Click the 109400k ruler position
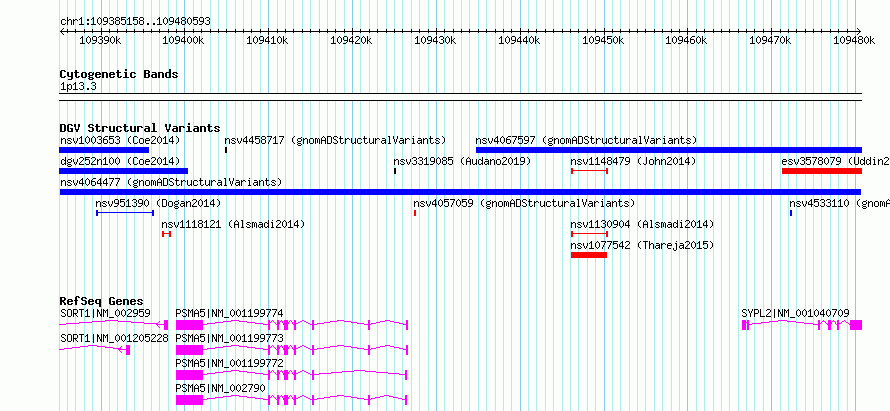The height and width of the screenshot is (411, 890). coord(184,41)
